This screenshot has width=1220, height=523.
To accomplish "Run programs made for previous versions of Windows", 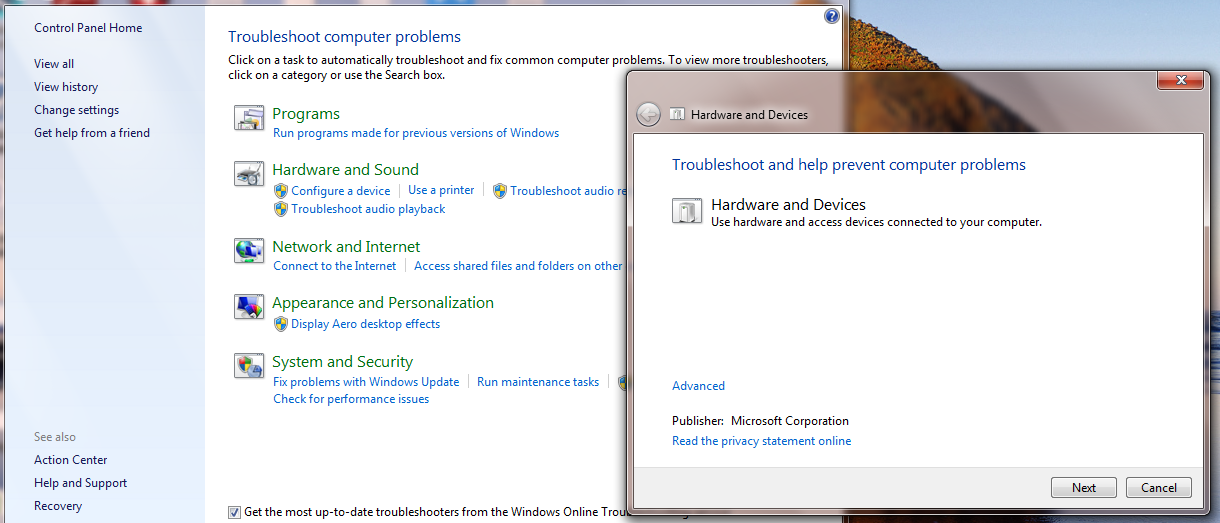I will 416,133.
